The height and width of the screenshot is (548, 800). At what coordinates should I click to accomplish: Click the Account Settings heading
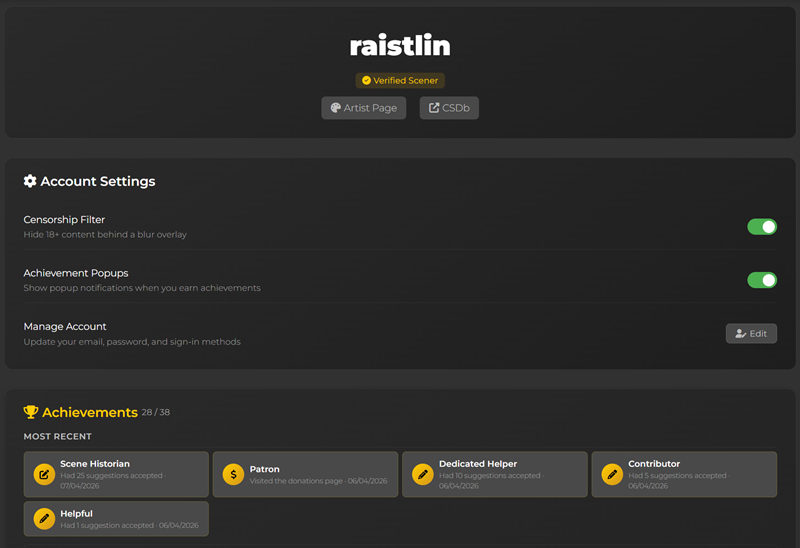click(x=98, y=181)
